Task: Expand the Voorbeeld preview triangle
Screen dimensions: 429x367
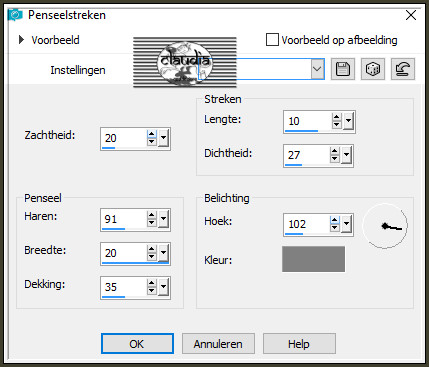Action: coord(21,40)
